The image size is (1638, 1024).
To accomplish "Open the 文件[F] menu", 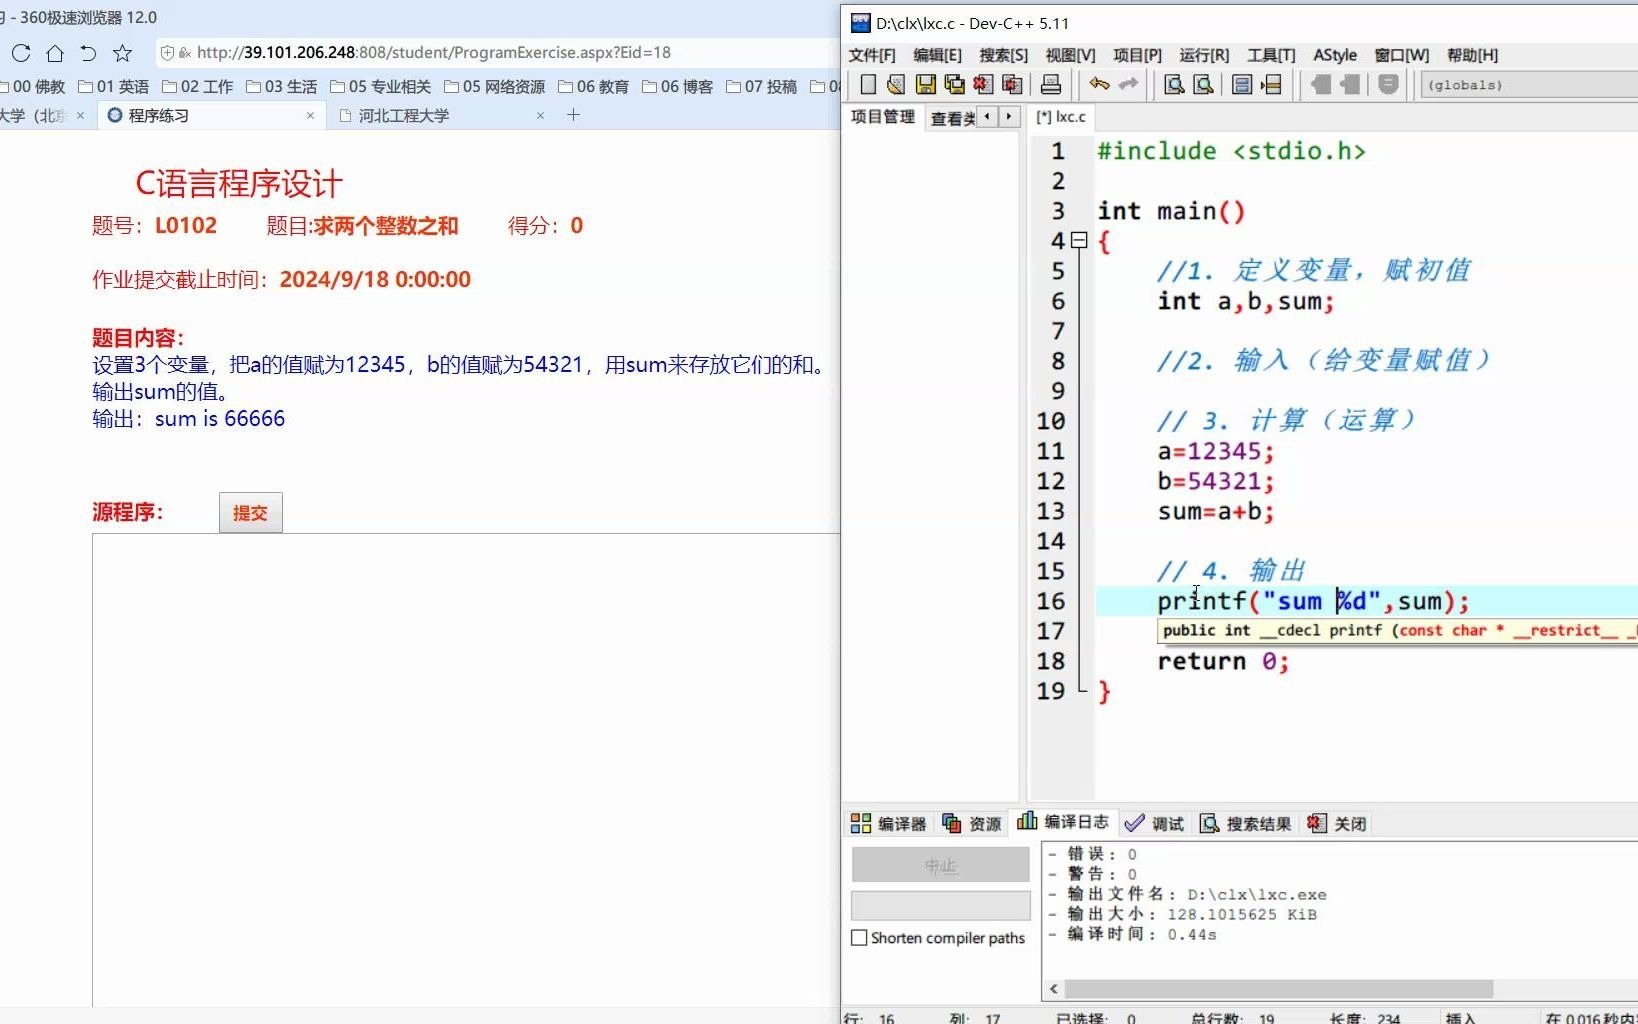I will pos(872,55).
